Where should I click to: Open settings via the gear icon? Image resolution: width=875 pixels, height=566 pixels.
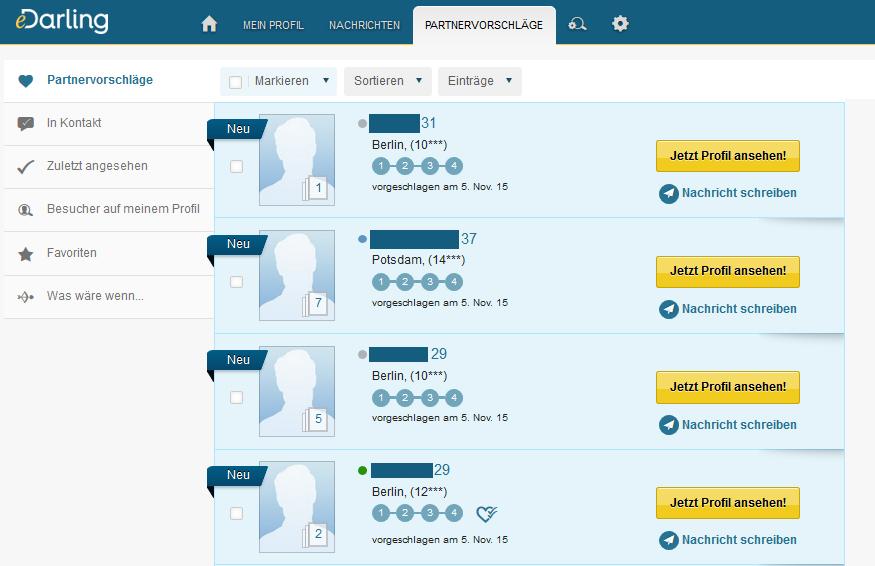coord(620,24)
